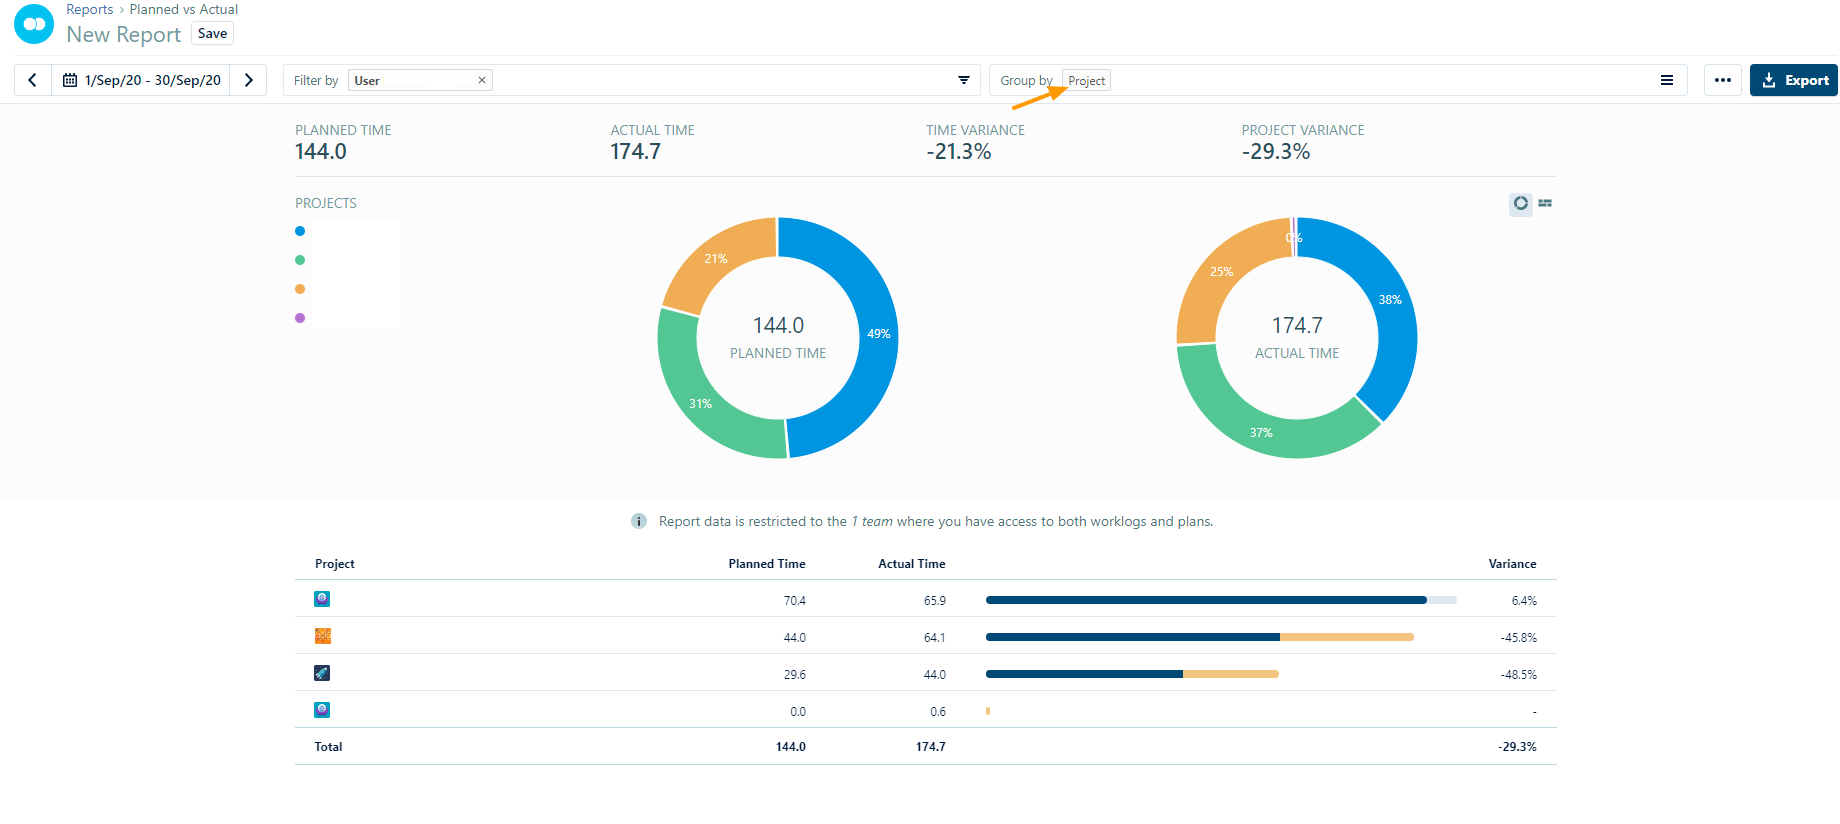
Task: Click the Tempo logo icon
Action: pos(34,24)
